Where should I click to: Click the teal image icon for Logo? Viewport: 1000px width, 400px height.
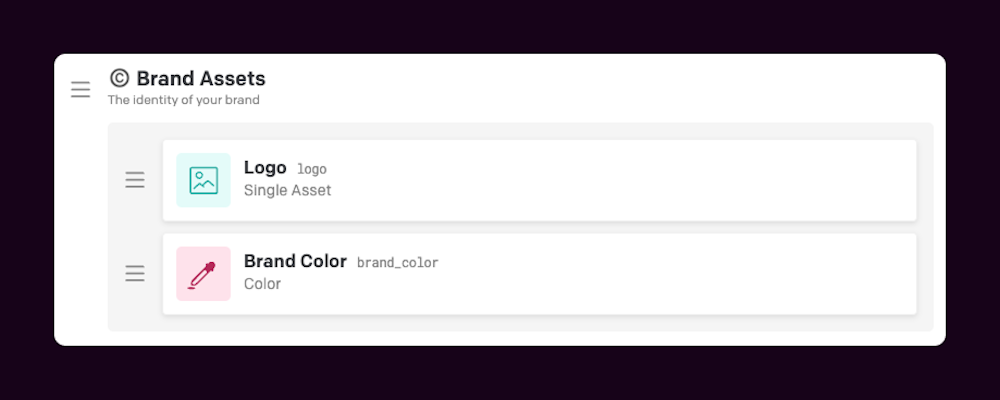point(203,180)
